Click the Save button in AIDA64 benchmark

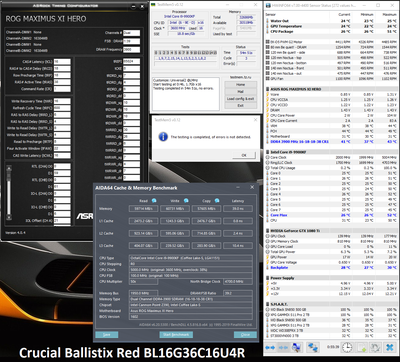tap(107, 335)
